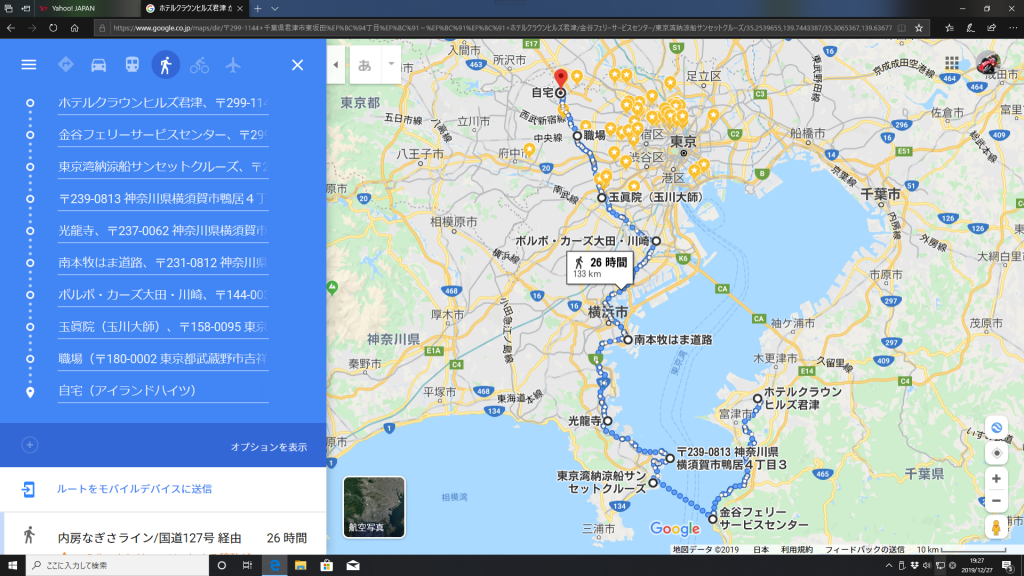Switch to flight directions mode
The height and width of the screenshot is (576, 1024).
click(x=233, y=65)
